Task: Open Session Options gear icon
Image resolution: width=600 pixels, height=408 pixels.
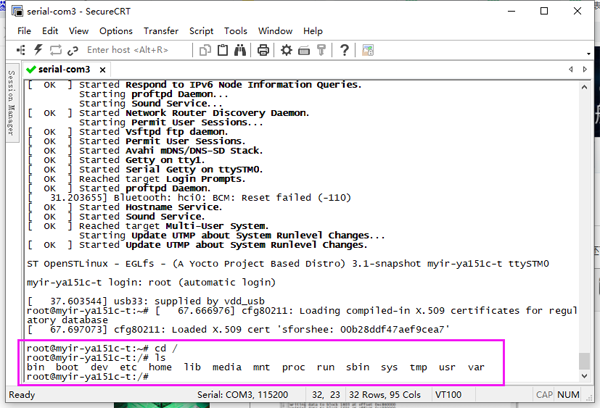Action: (286, 50)
